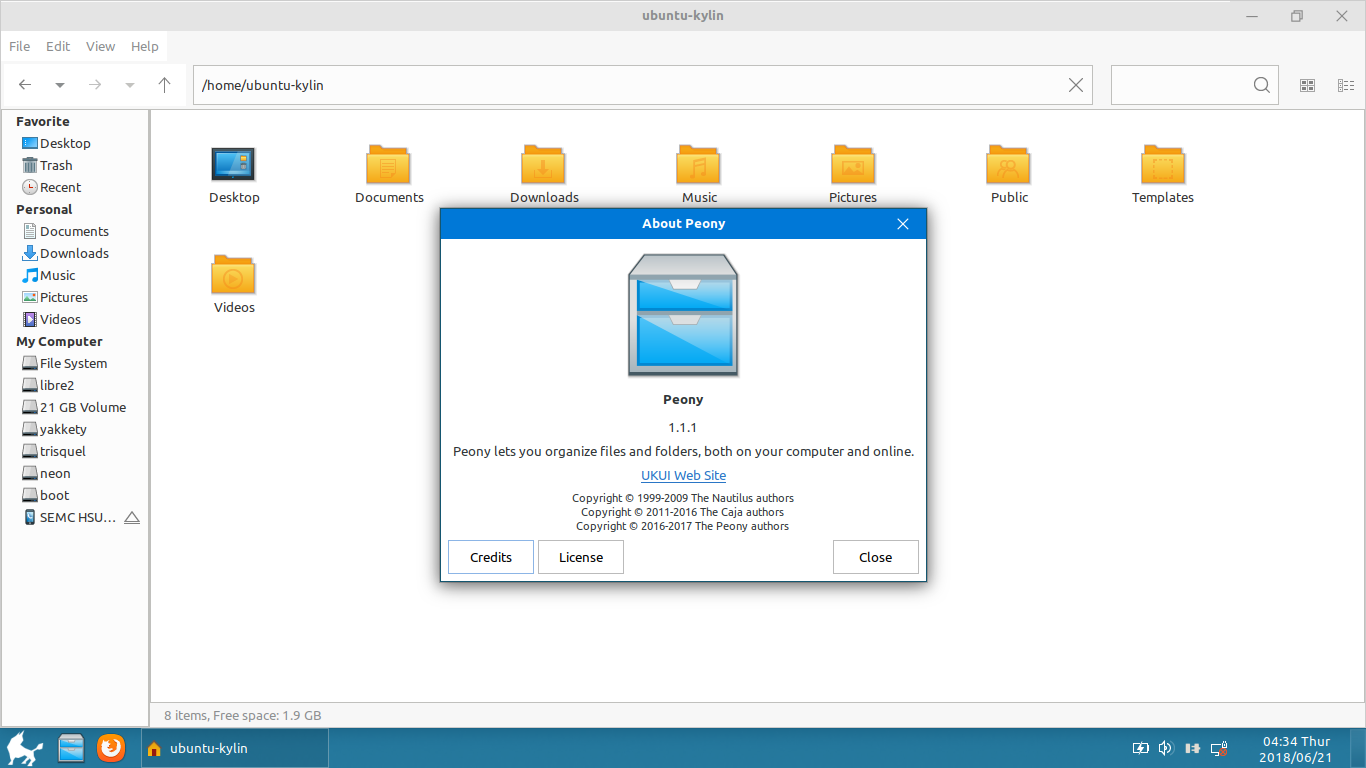Open the UKUI Web Site link
Image resolution: width=1366 pixels, height=768 pixels.
[683, 475]
